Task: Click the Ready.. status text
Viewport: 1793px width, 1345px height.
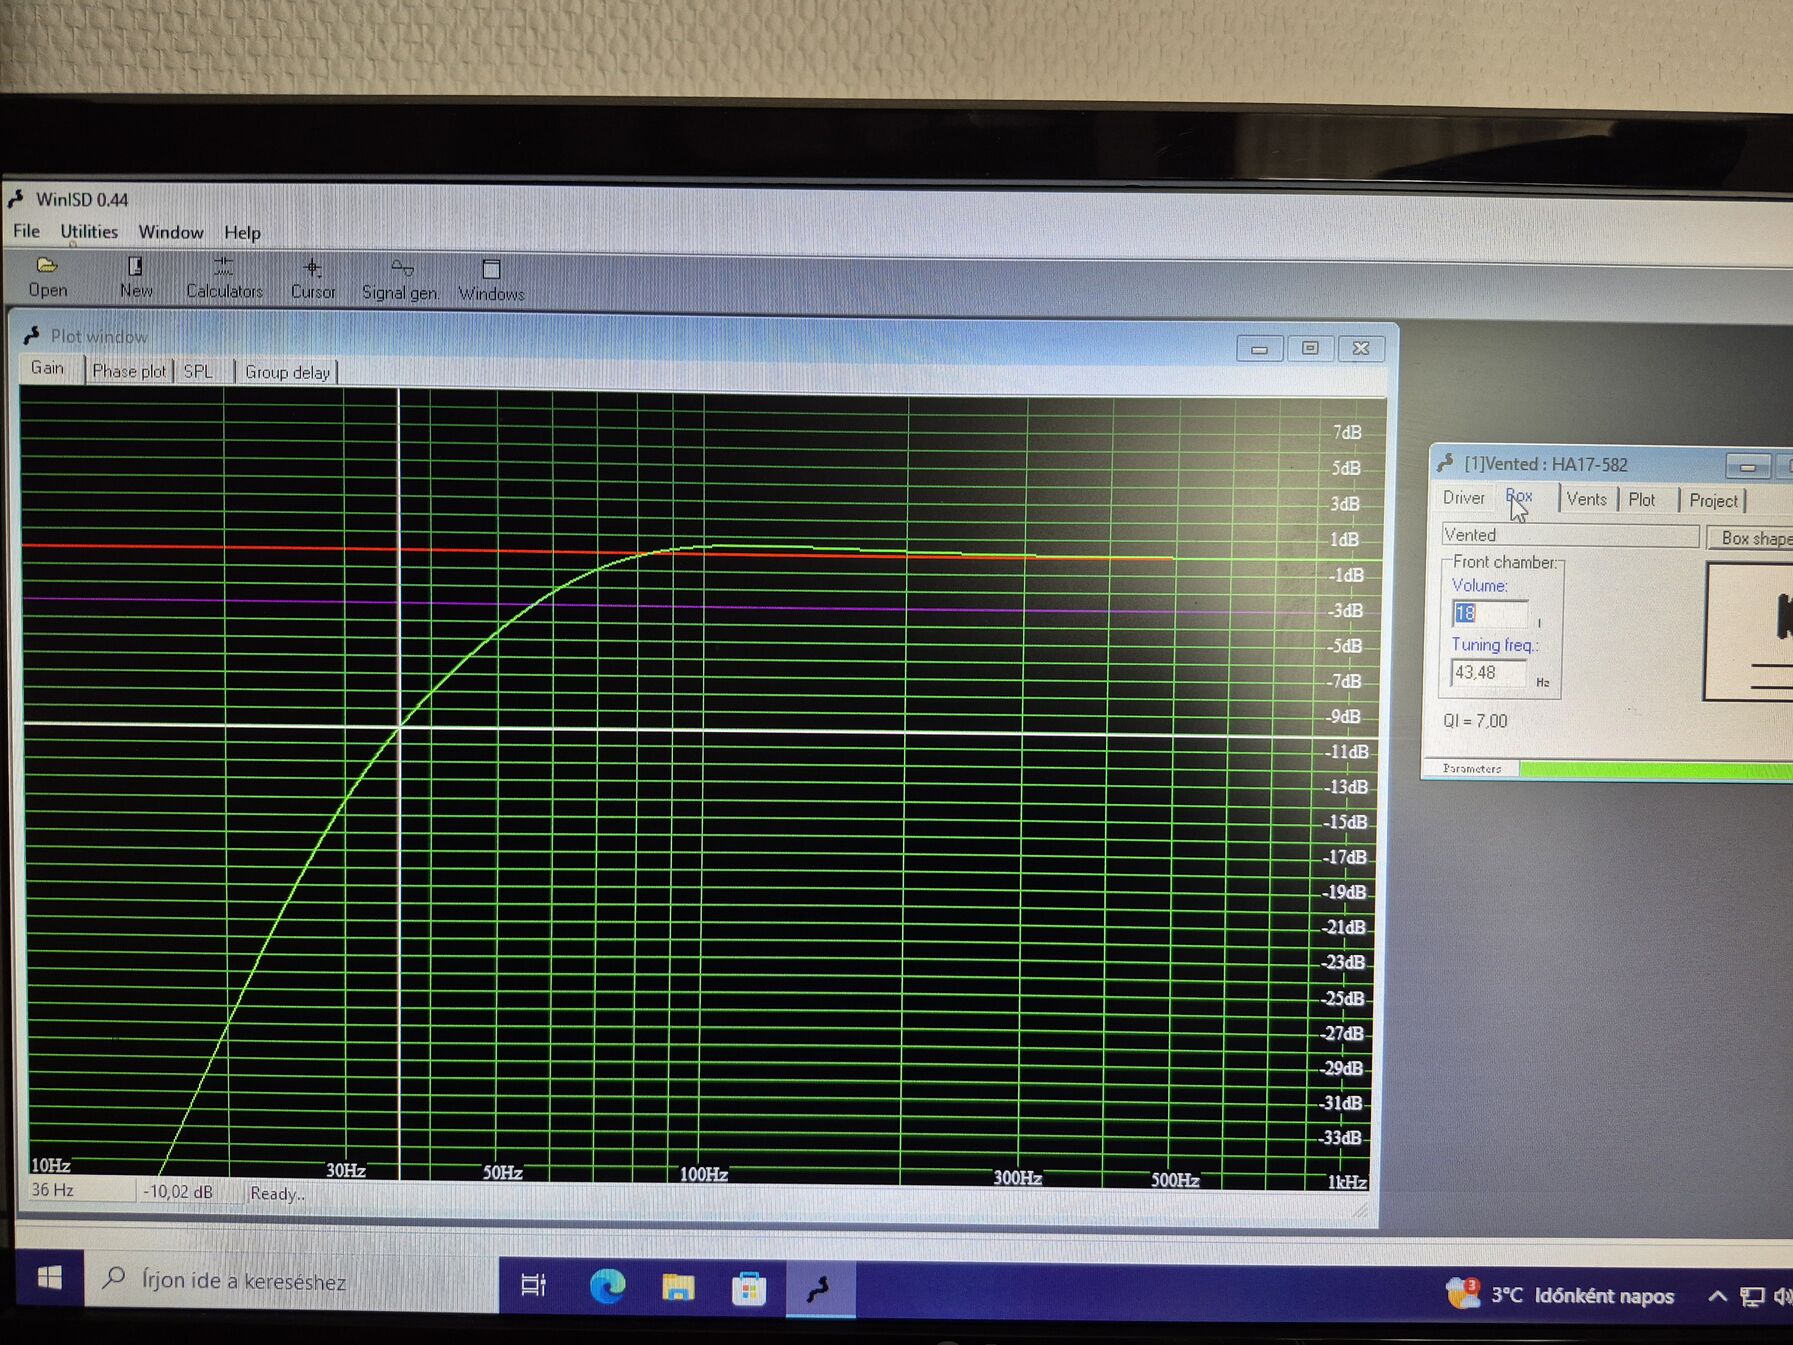Action: 278,1194
